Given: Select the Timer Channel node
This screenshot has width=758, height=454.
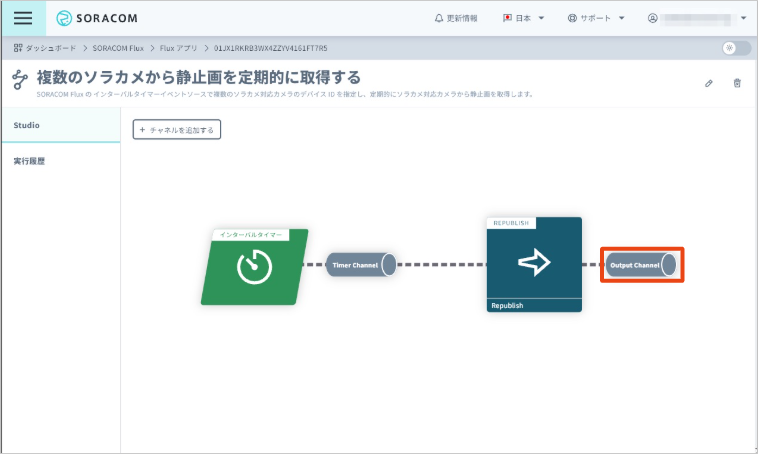Looking at the screenshot, I should [x=361, y=265].
